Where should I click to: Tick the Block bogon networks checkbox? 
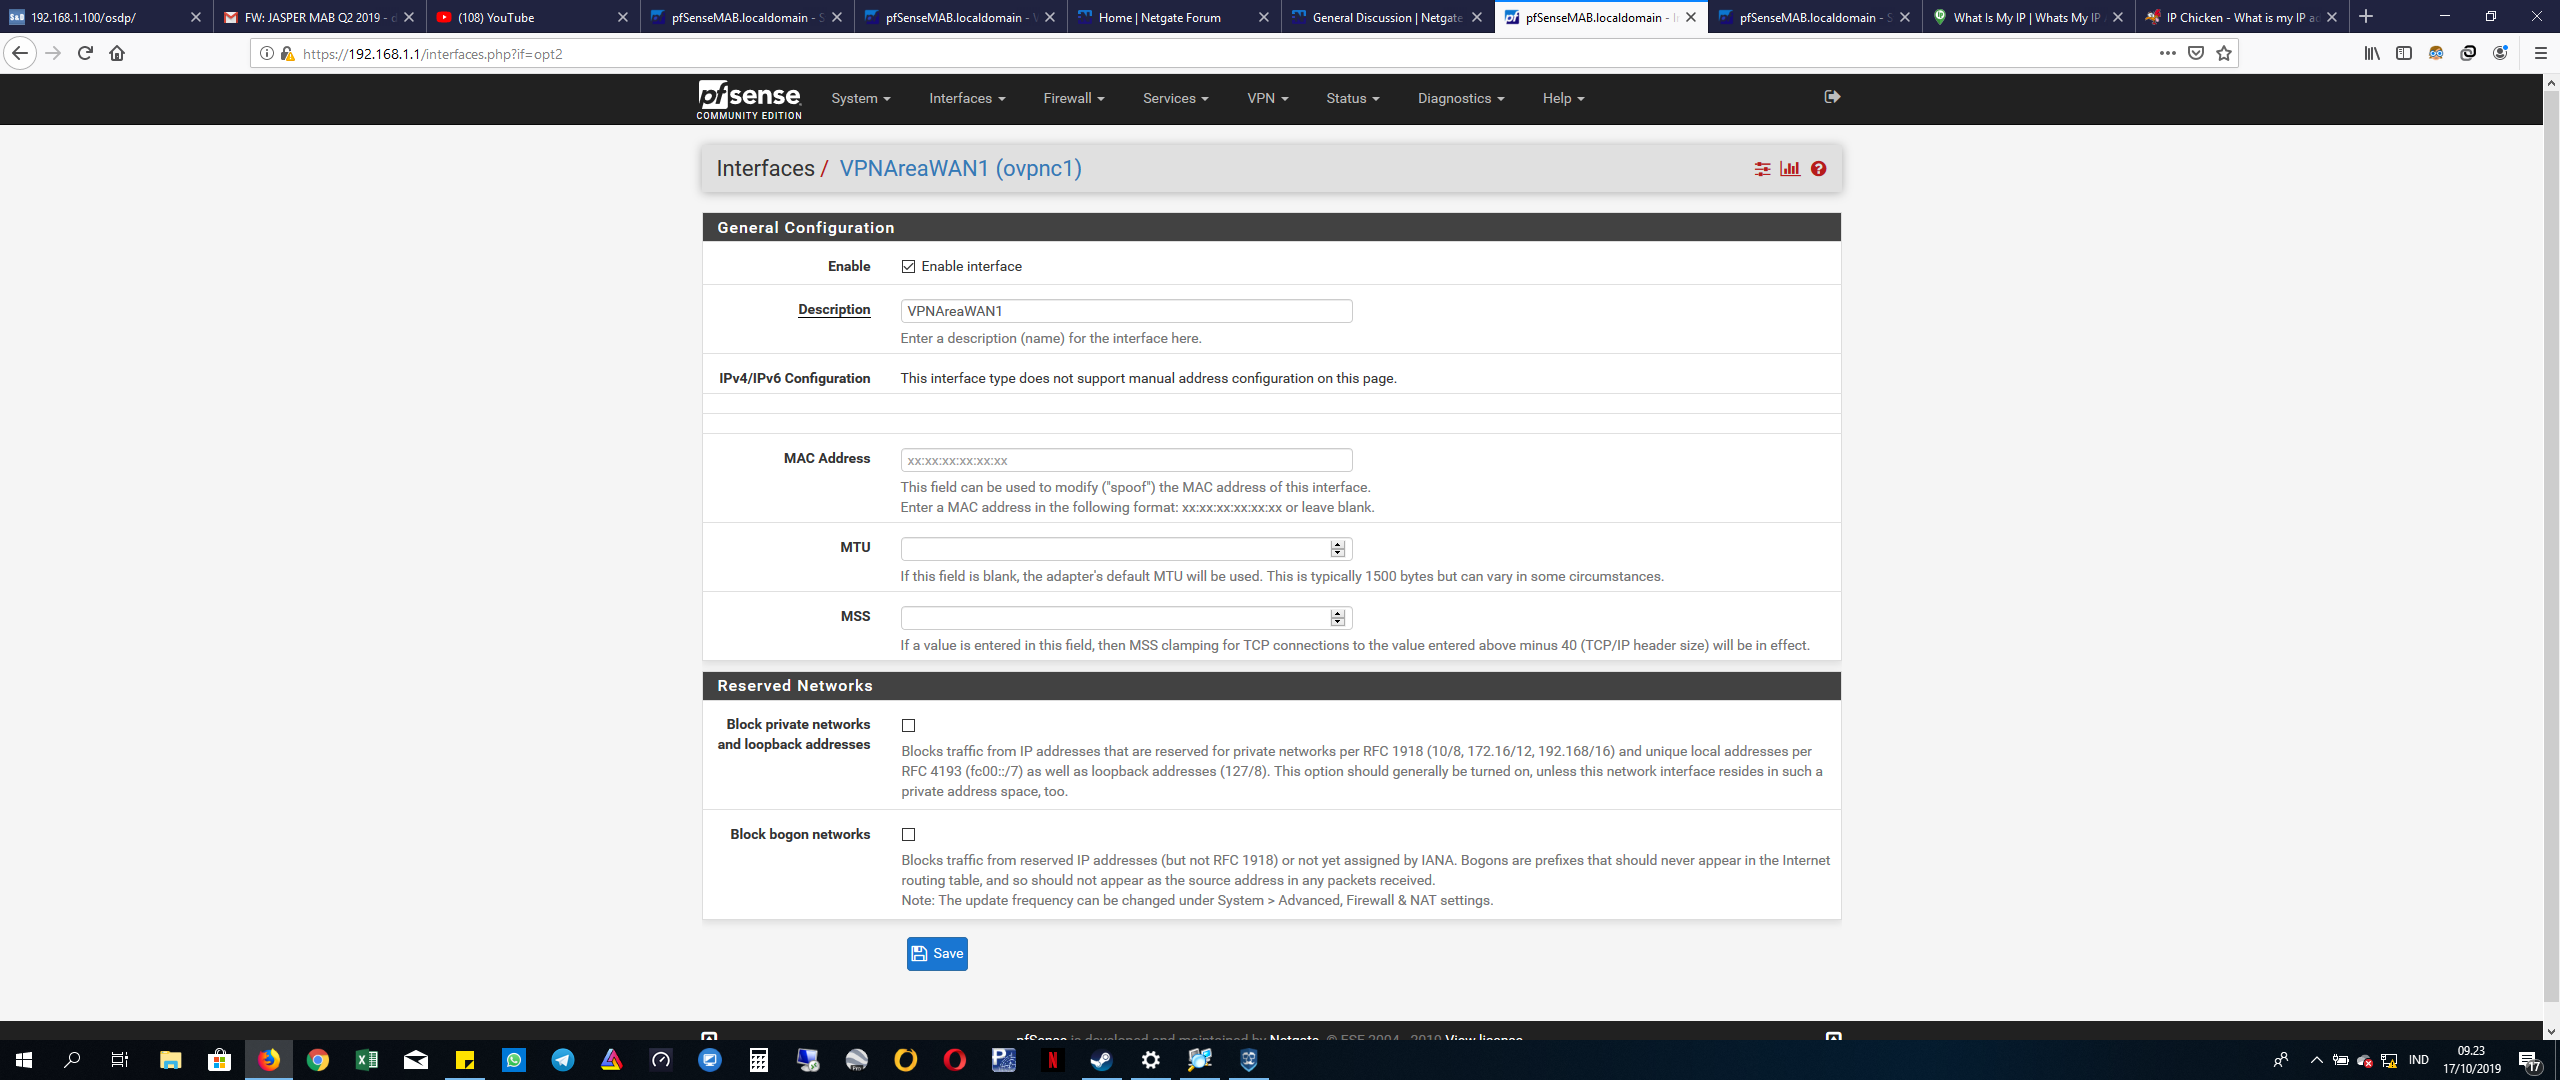[908, 835]
